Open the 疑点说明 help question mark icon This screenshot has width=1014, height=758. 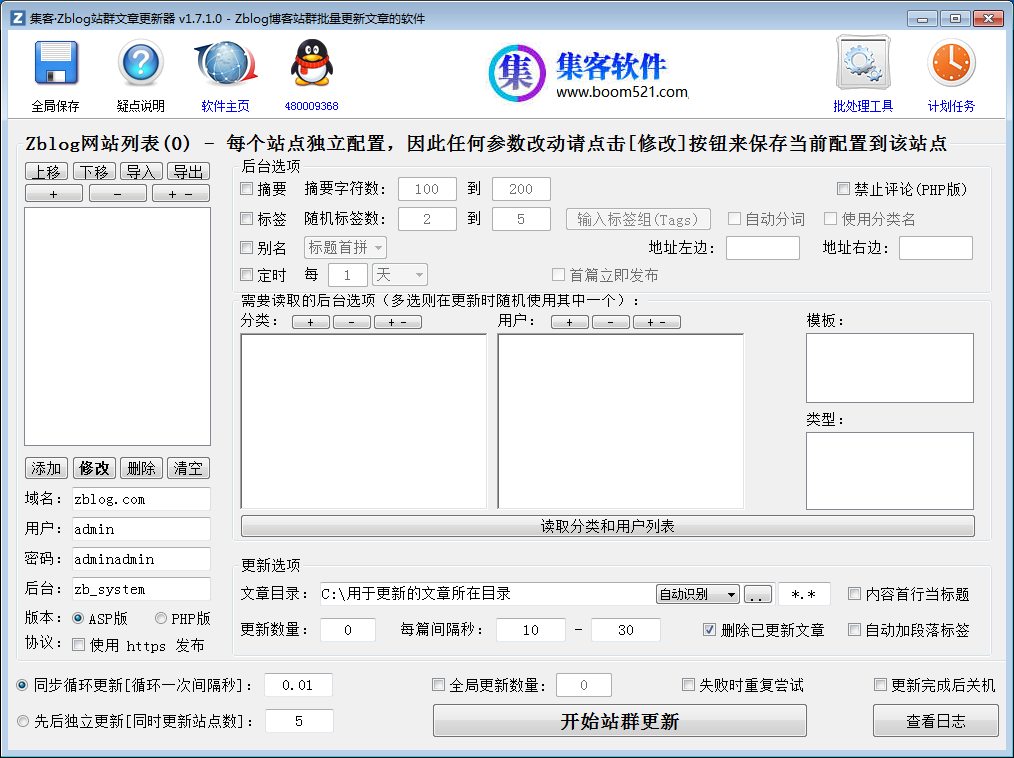140,63
